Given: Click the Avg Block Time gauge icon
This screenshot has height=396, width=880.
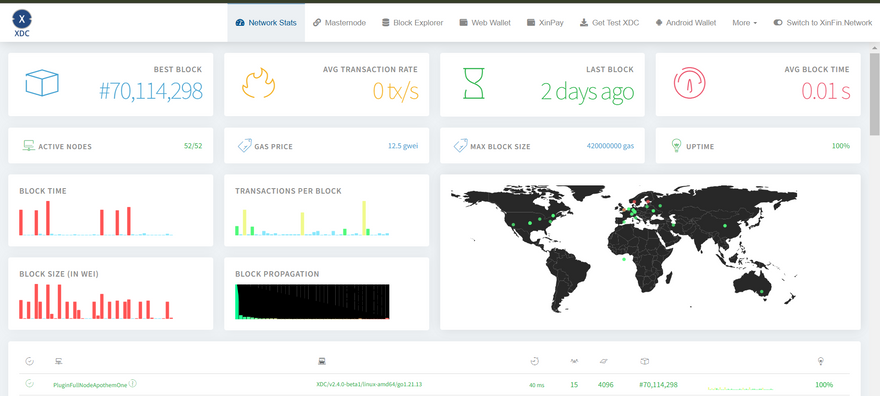Looking at the screenshot, I should [689, 84].
